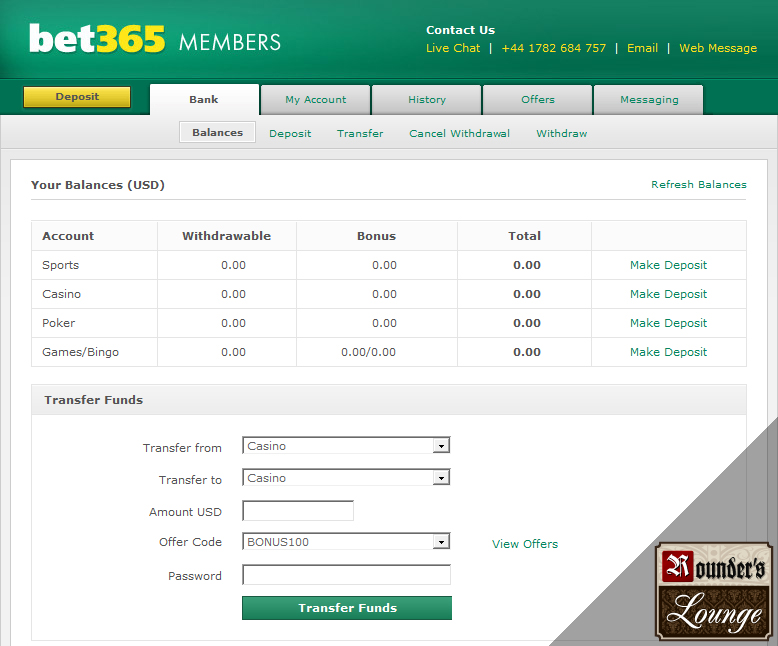The image size is (778, 646).
Task: Click Refresh Balances
Action: [699, 185]
